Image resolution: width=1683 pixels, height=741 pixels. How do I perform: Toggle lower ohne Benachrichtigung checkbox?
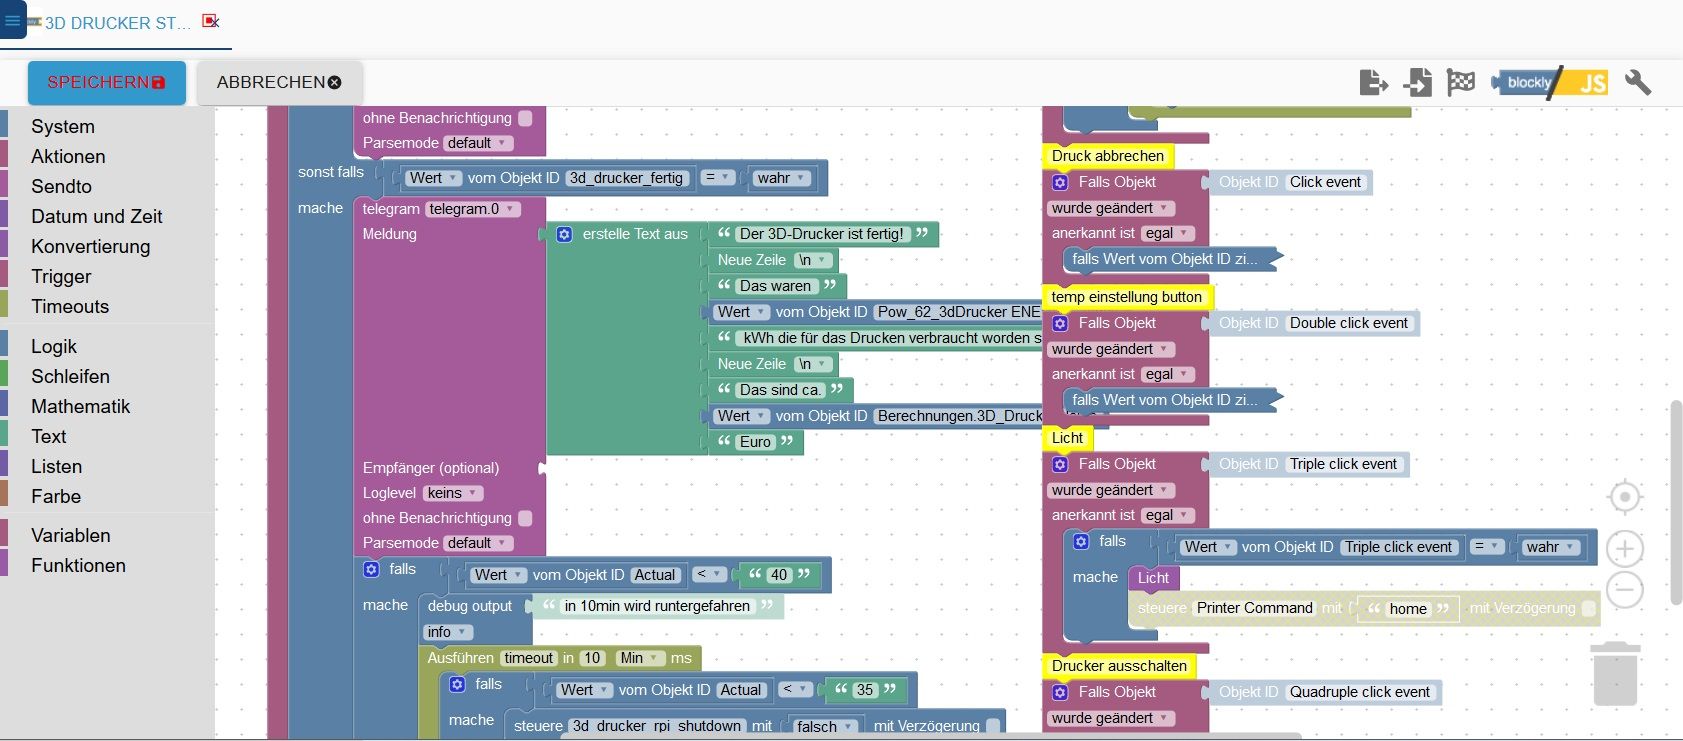pos(525,518)
